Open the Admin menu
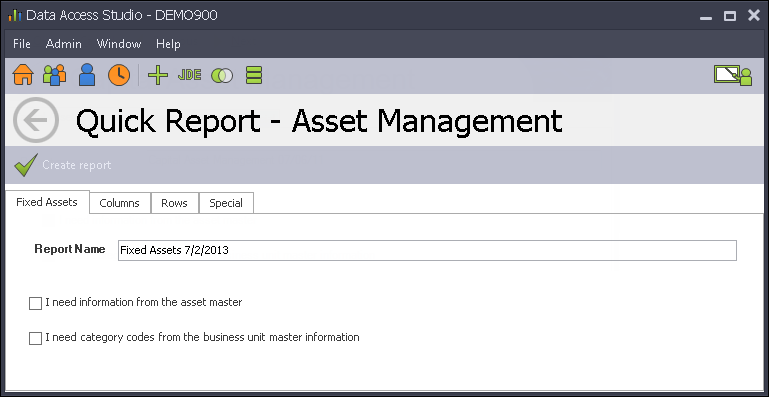This screenshot has width=769, height=397. 64,44
